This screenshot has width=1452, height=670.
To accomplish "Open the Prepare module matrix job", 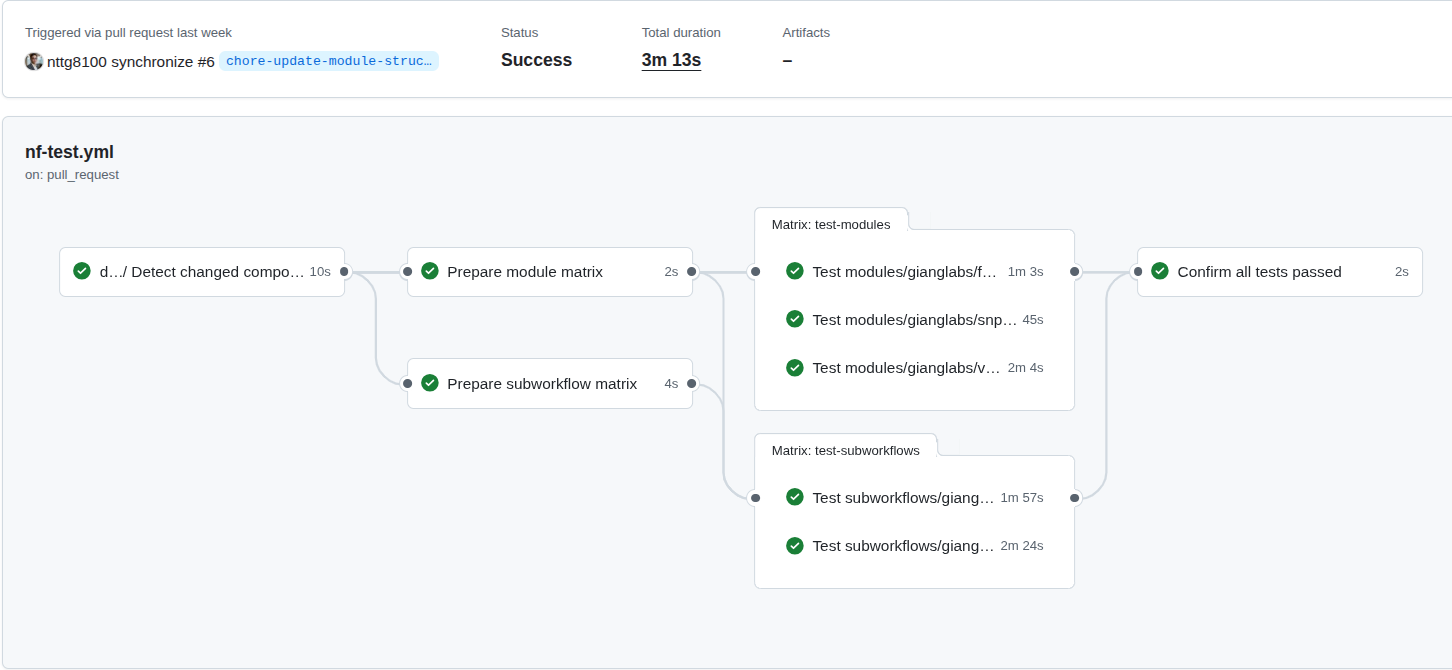I will [x=550, y=272].
